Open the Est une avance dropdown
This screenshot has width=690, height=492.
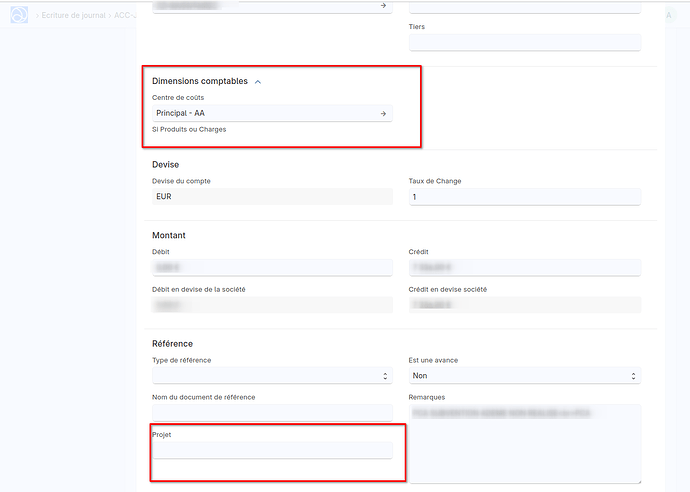click(x=524, y=376)
